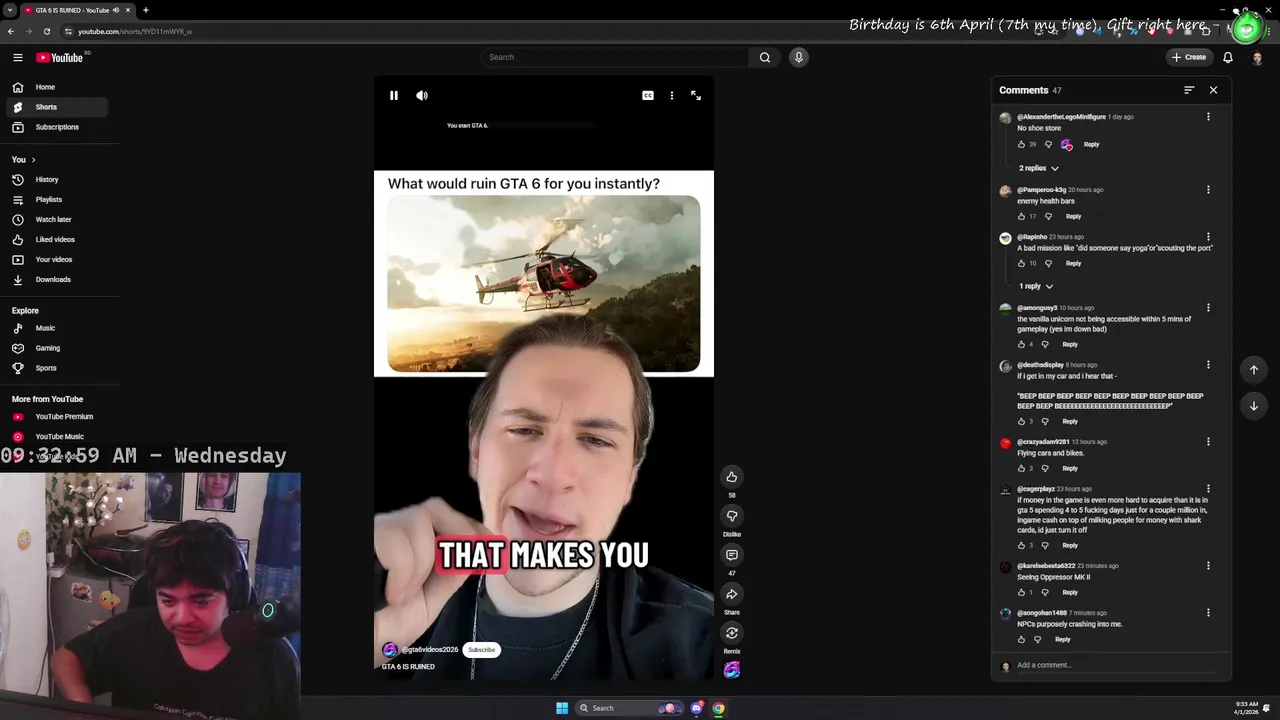Reply to 'NPCs purposely crashing into me'

point(1063,640)
